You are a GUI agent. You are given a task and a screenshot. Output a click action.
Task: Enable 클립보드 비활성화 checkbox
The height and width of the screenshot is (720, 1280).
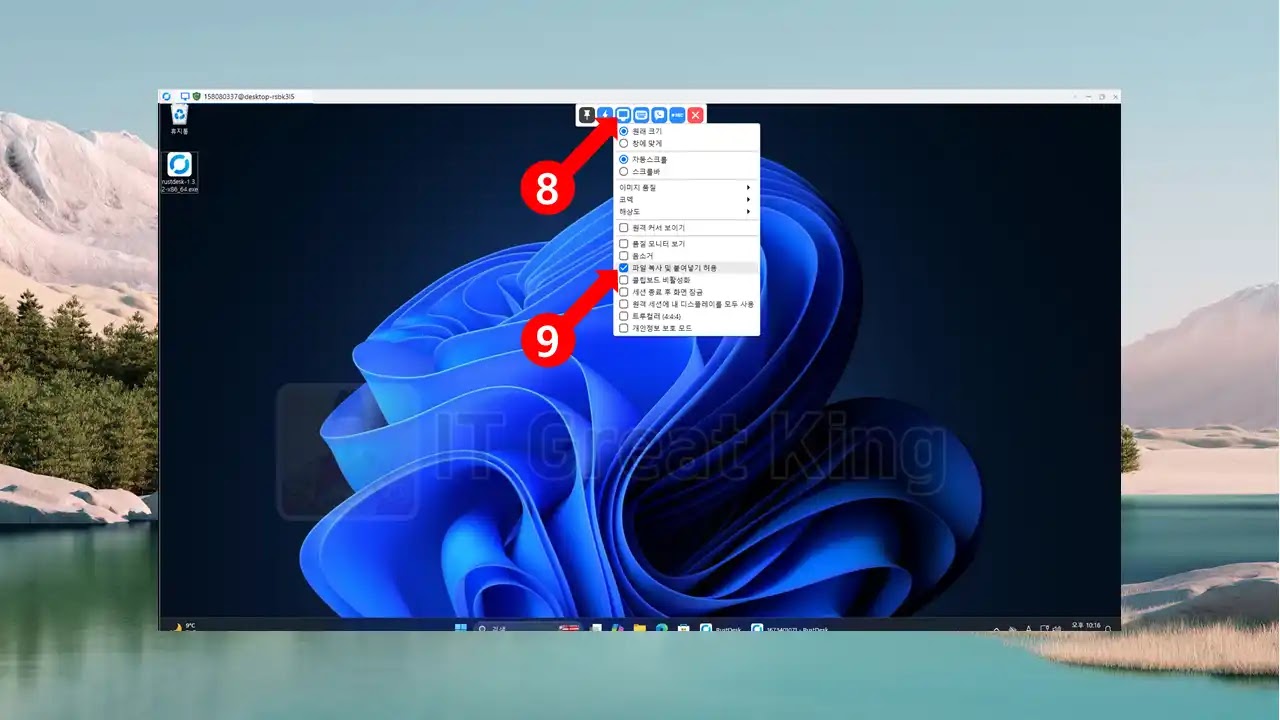click(624, 280)
